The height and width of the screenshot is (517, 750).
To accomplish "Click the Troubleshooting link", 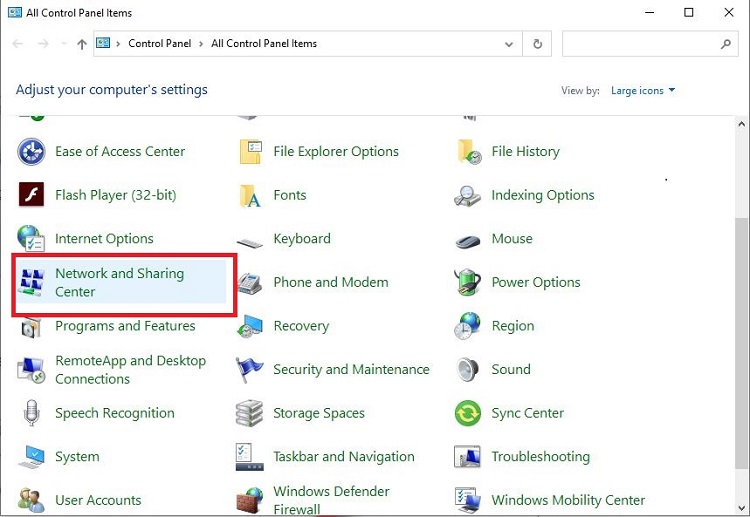I will click(540, 457).
